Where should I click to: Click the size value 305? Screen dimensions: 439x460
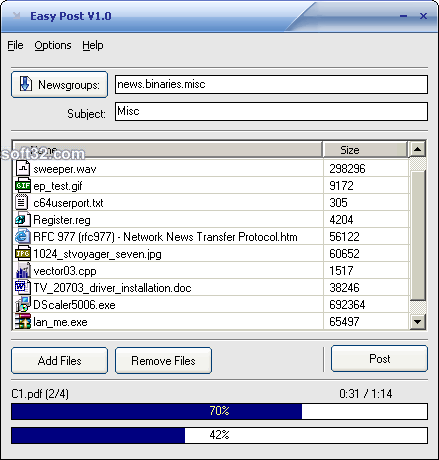pyautogui.click(x=338, y=203)
